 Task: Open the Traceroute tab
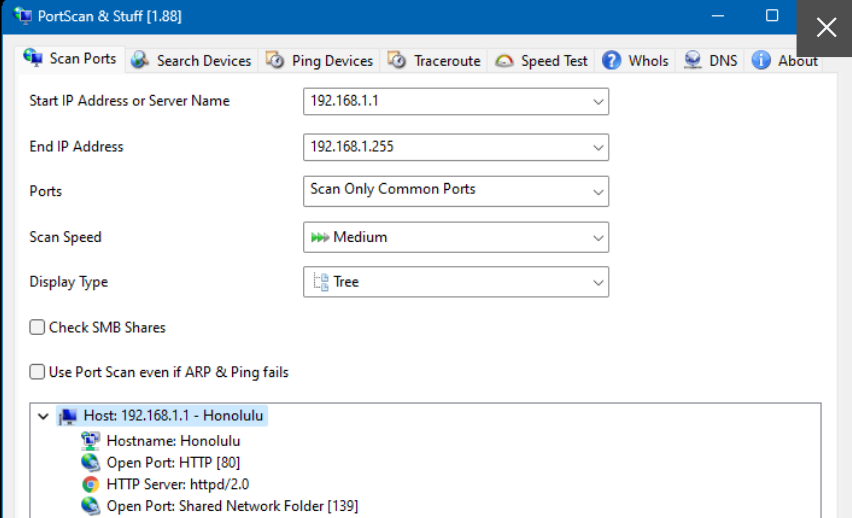click(446, 61)
